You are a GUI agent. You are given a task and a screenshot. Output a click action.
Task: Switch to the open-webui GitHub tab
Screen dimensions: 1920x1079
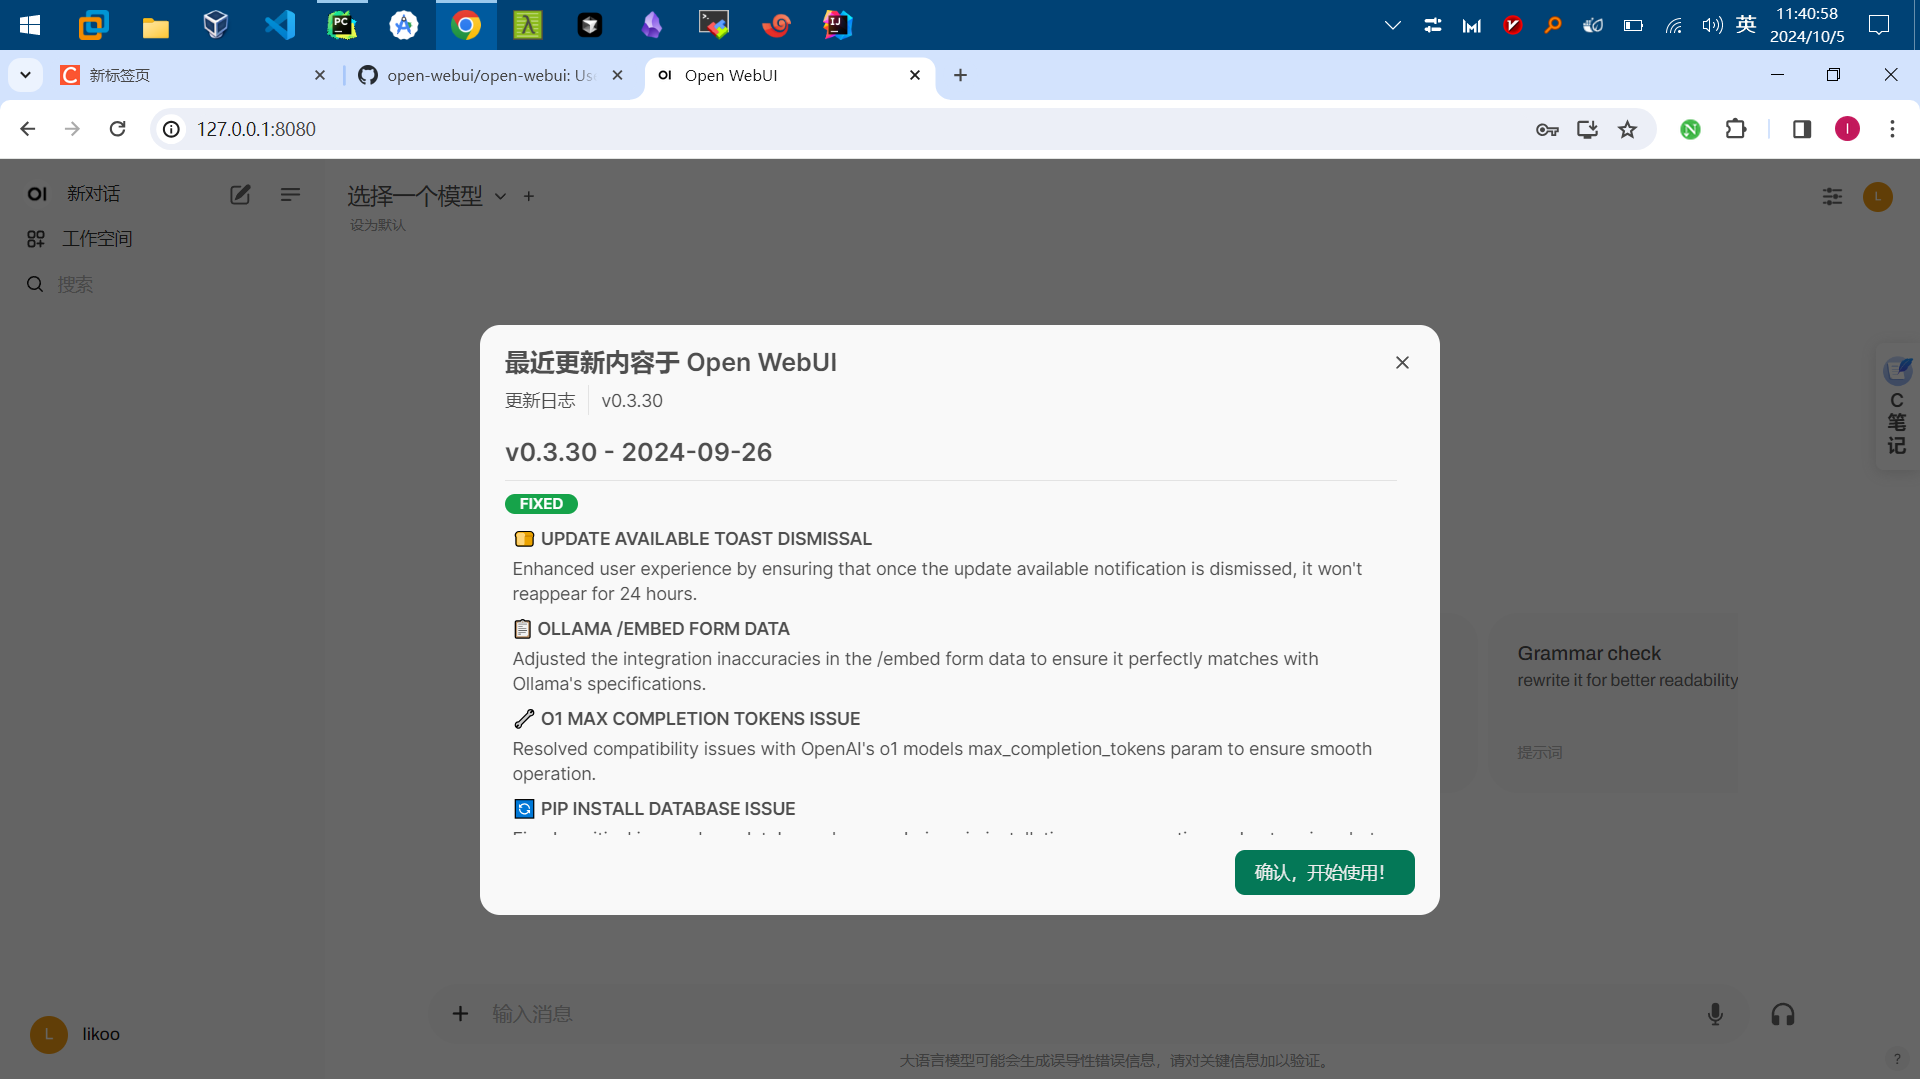click(490, 75)
